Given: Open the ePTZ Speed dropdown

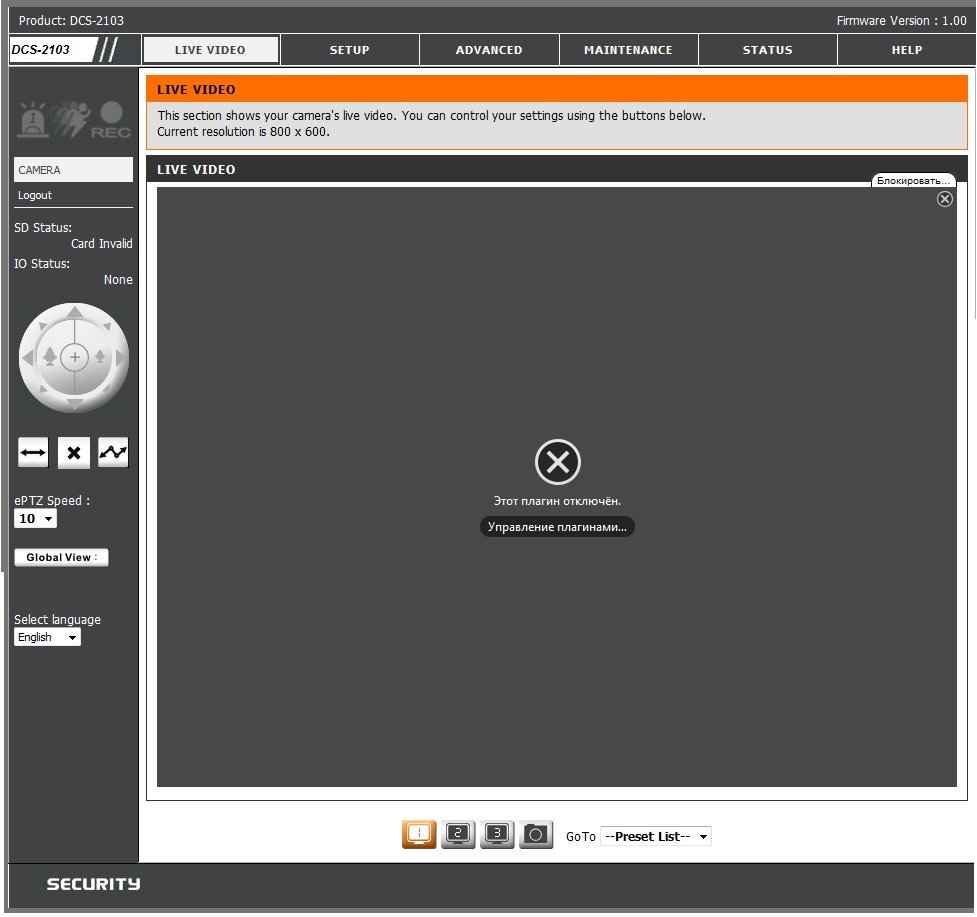Looking at the screenshot, I should (x=36, y=519).
